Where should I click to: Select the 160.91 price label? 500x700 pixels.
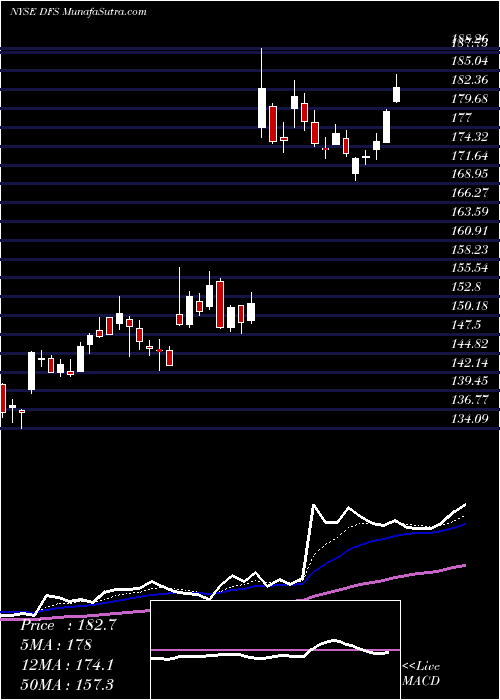click(470, 231)
